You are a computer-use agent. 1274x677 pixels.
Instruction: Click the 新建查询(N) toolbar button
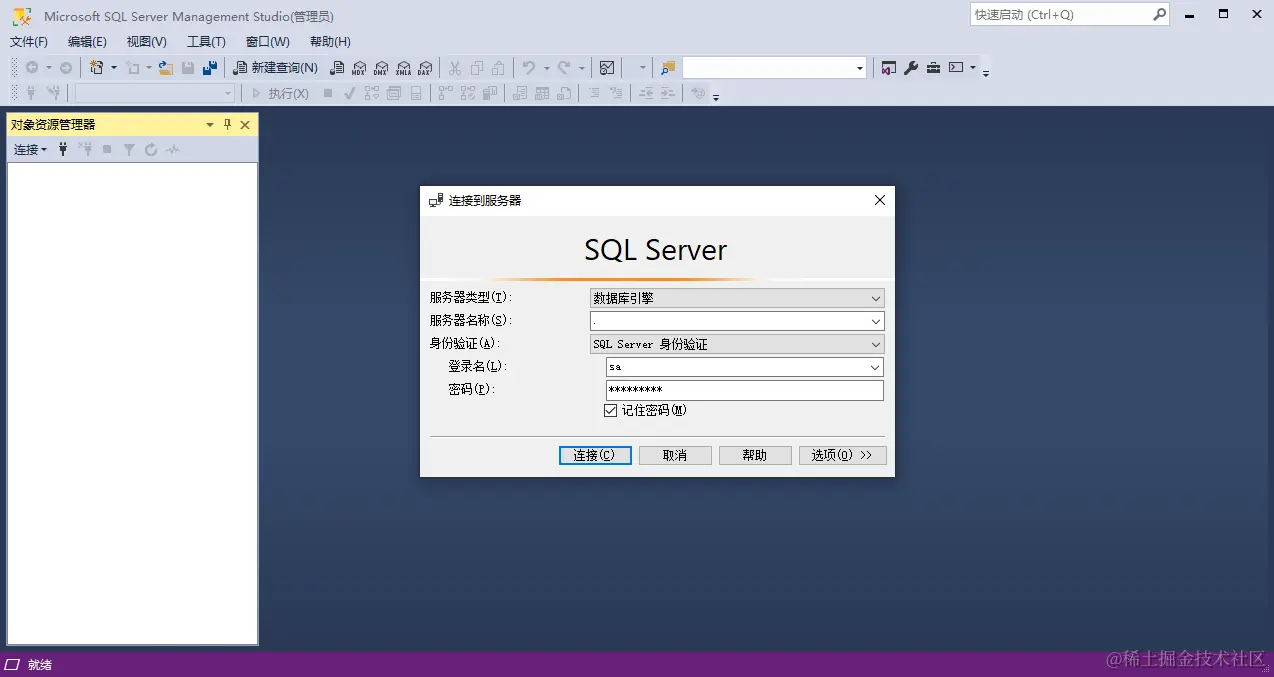point(276,68)
